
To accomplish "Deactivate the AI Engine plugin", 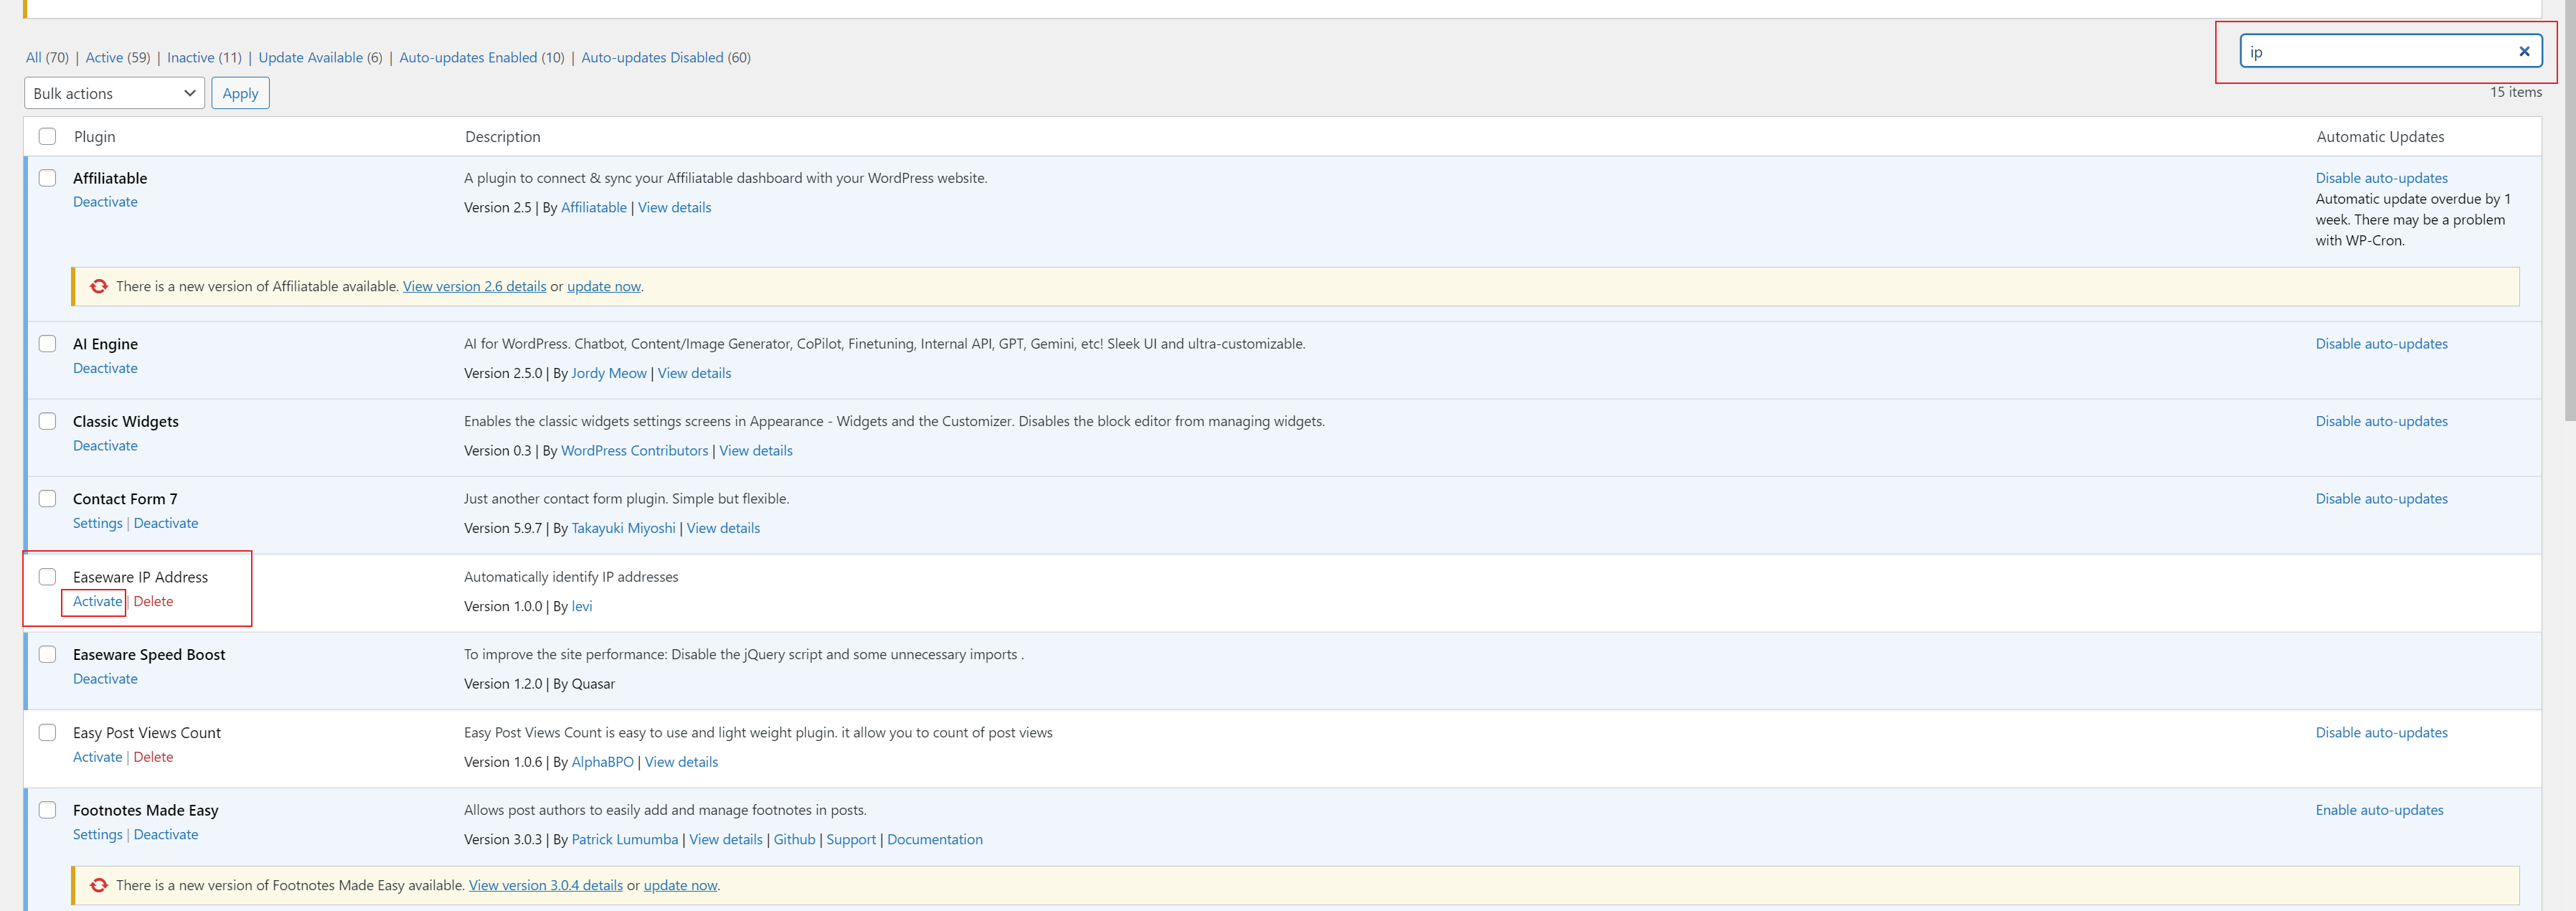I will [x=105, y=368].
